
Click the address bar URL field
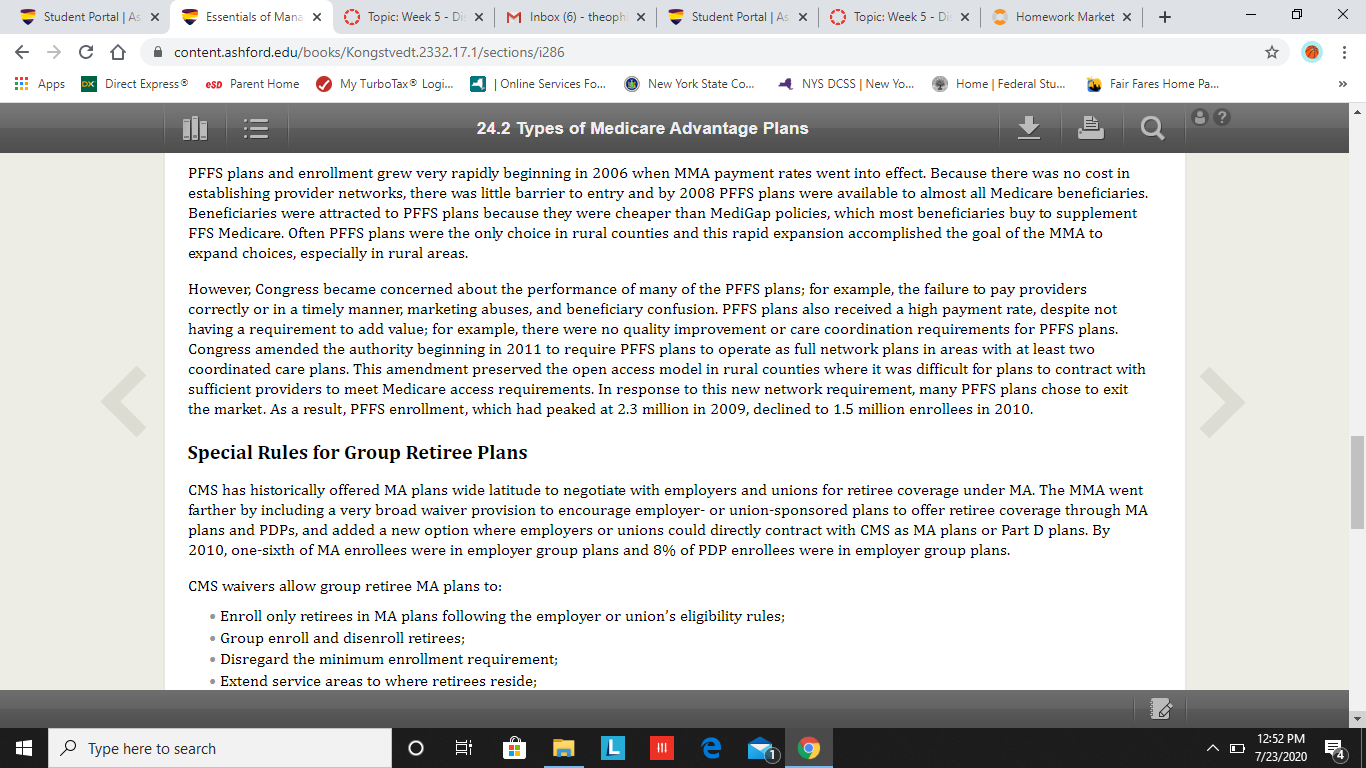700,52
